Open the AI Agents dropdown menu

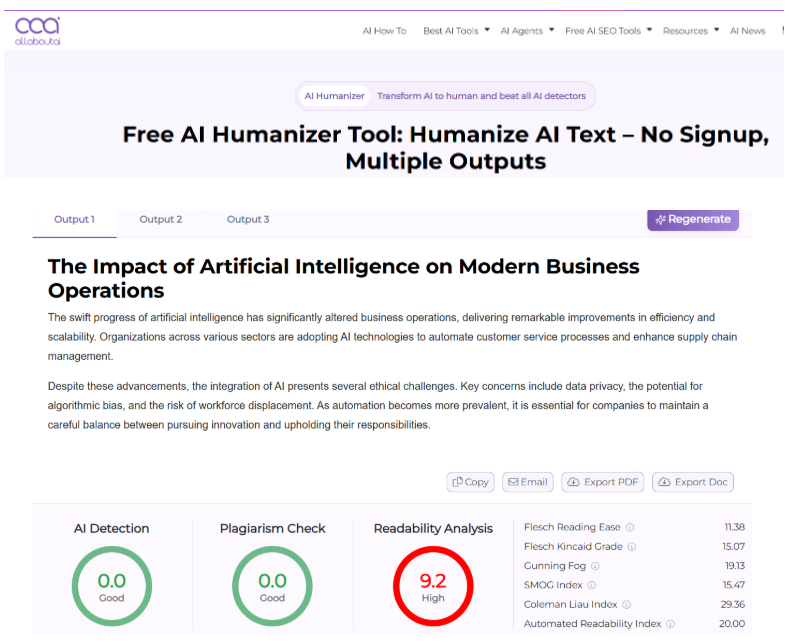click(x=551, y=30)
